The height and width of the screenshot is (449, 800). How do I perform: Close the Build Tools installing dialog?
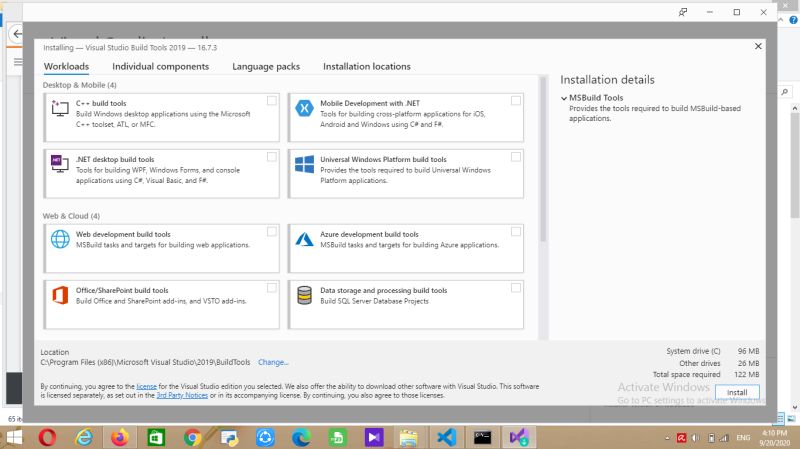[x=758, y=46]
